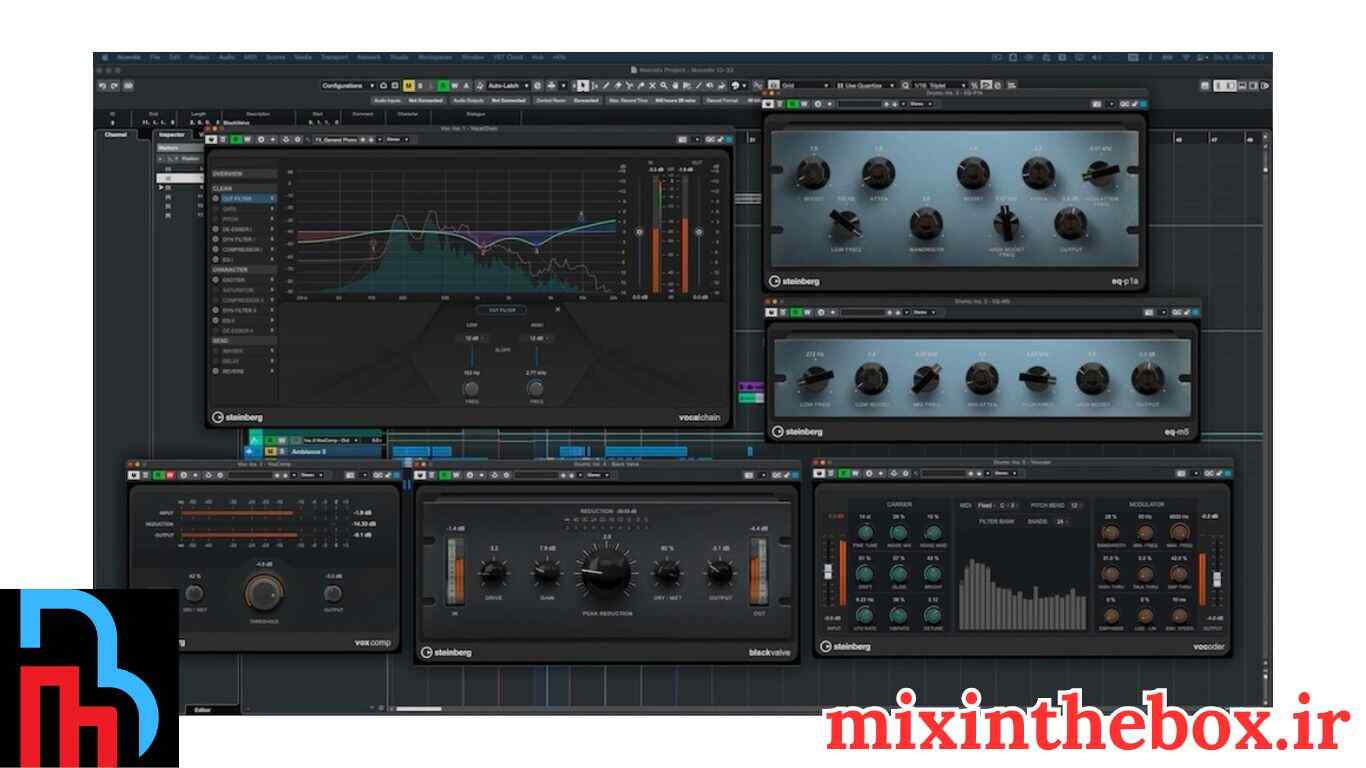Open the HIGH slope 12 dB dropdown
This screenshot has width=1366, height=768.
pyautogui.click(x=536, y=338)
